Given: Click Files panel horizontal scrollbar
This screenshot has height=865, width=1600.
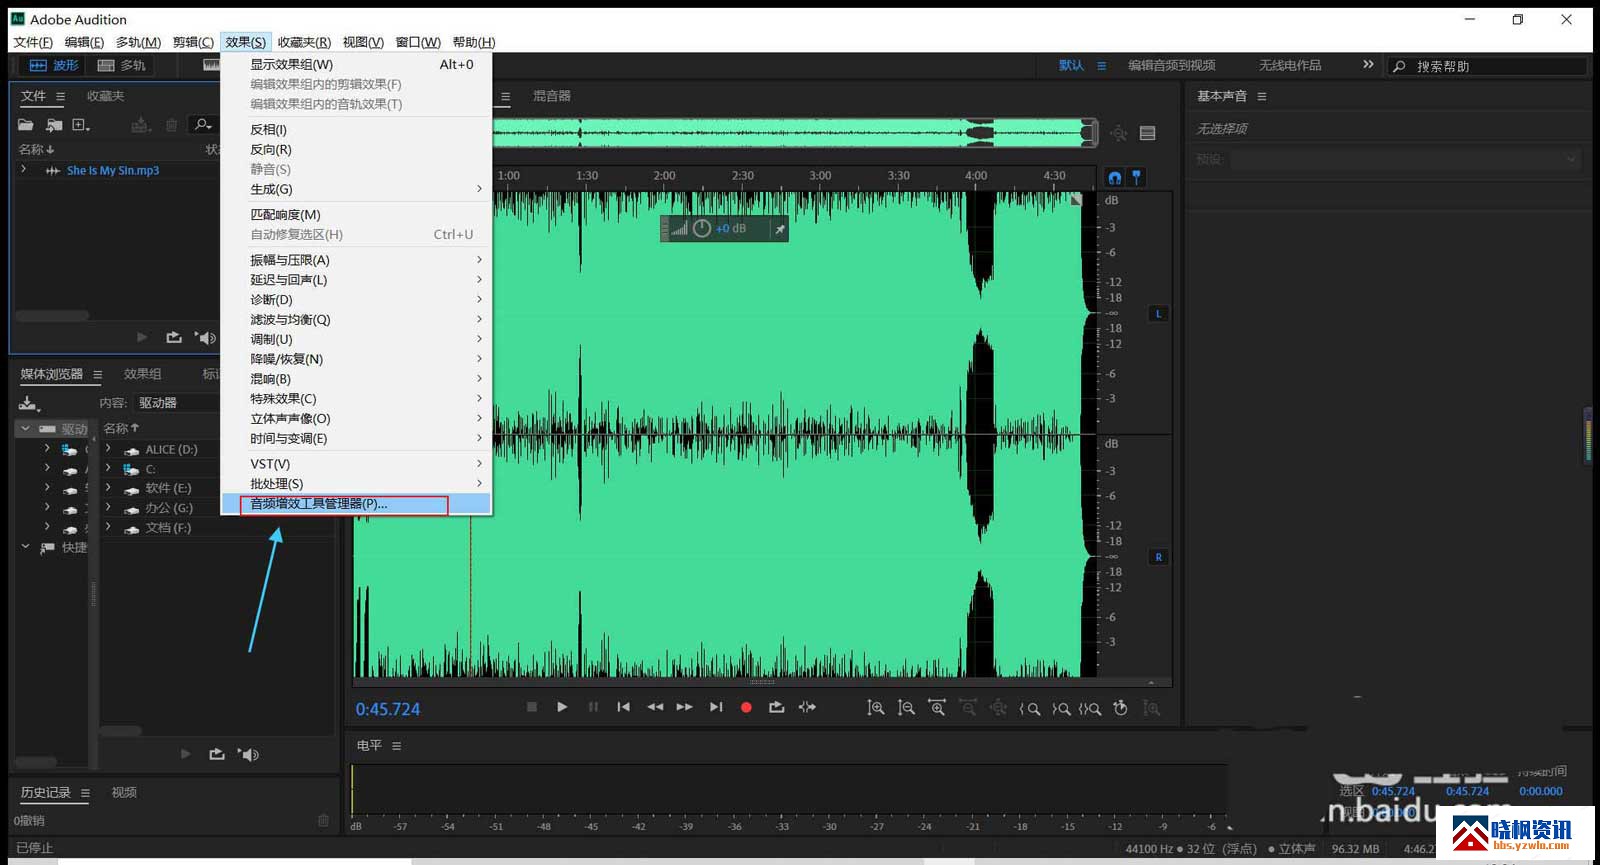Looking at the screenshot, I should [x=52, y=316].
